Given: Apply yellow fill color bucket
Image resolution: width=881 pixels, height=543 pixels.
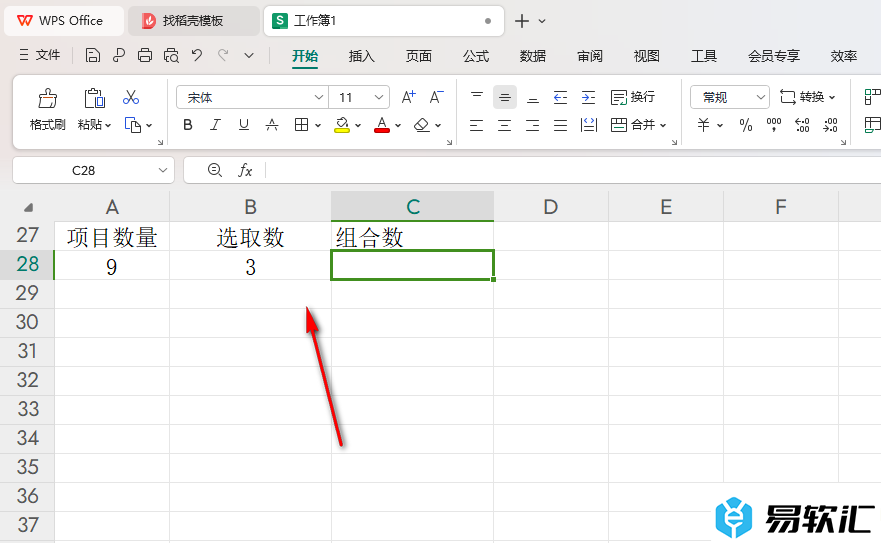Looking at the screenshot, I should [342, 125].
